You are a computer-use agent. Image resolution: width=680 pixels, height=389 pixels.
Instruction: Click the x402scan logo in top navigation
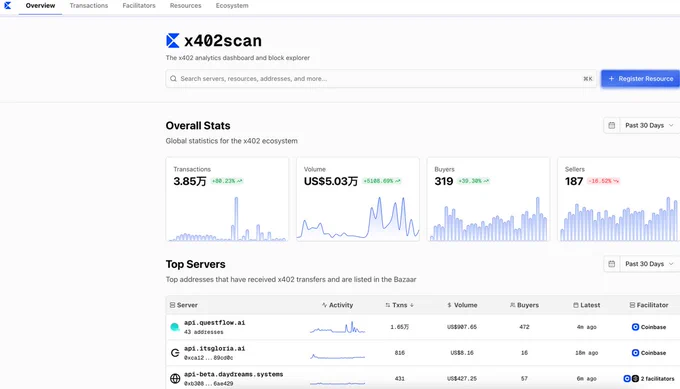coord(7,5)
